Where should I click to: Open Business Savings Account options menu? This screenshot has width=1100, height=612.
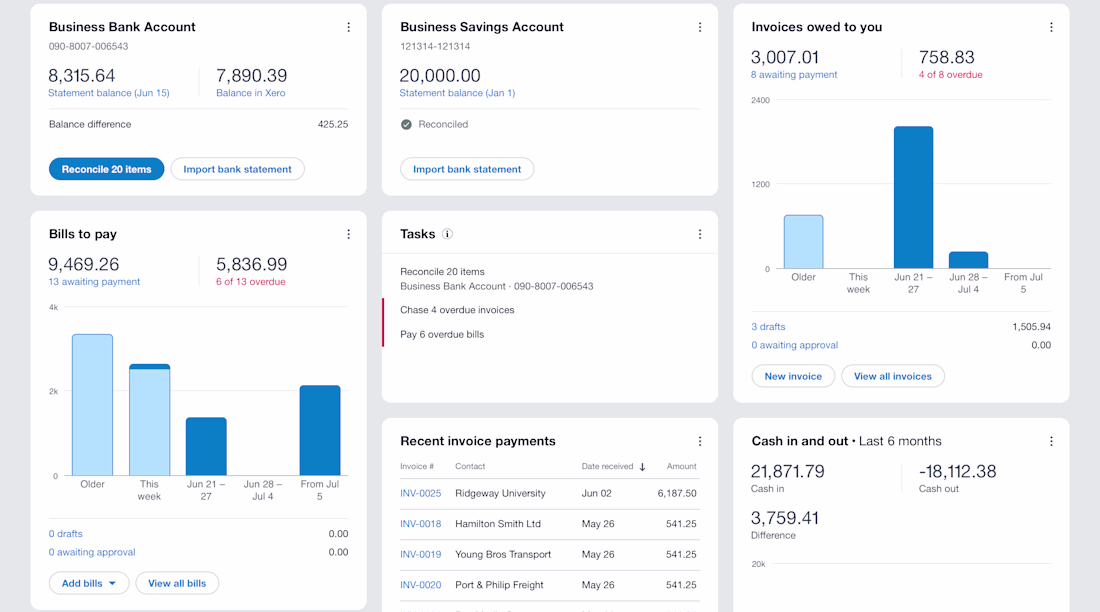[x=700, y=27]
